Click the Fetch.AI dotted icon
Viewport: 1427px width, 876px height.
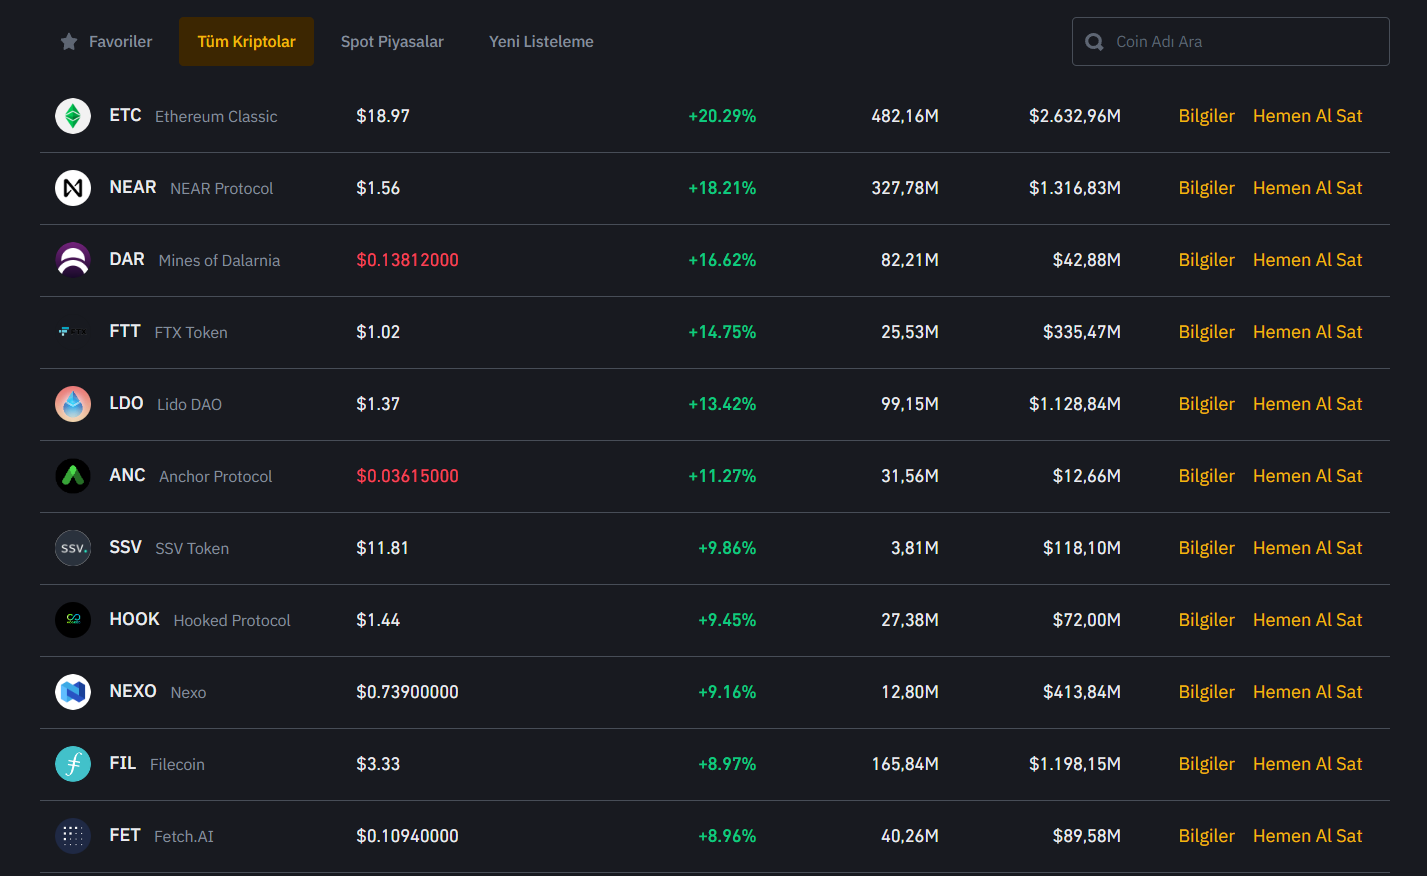pos(73,836)
